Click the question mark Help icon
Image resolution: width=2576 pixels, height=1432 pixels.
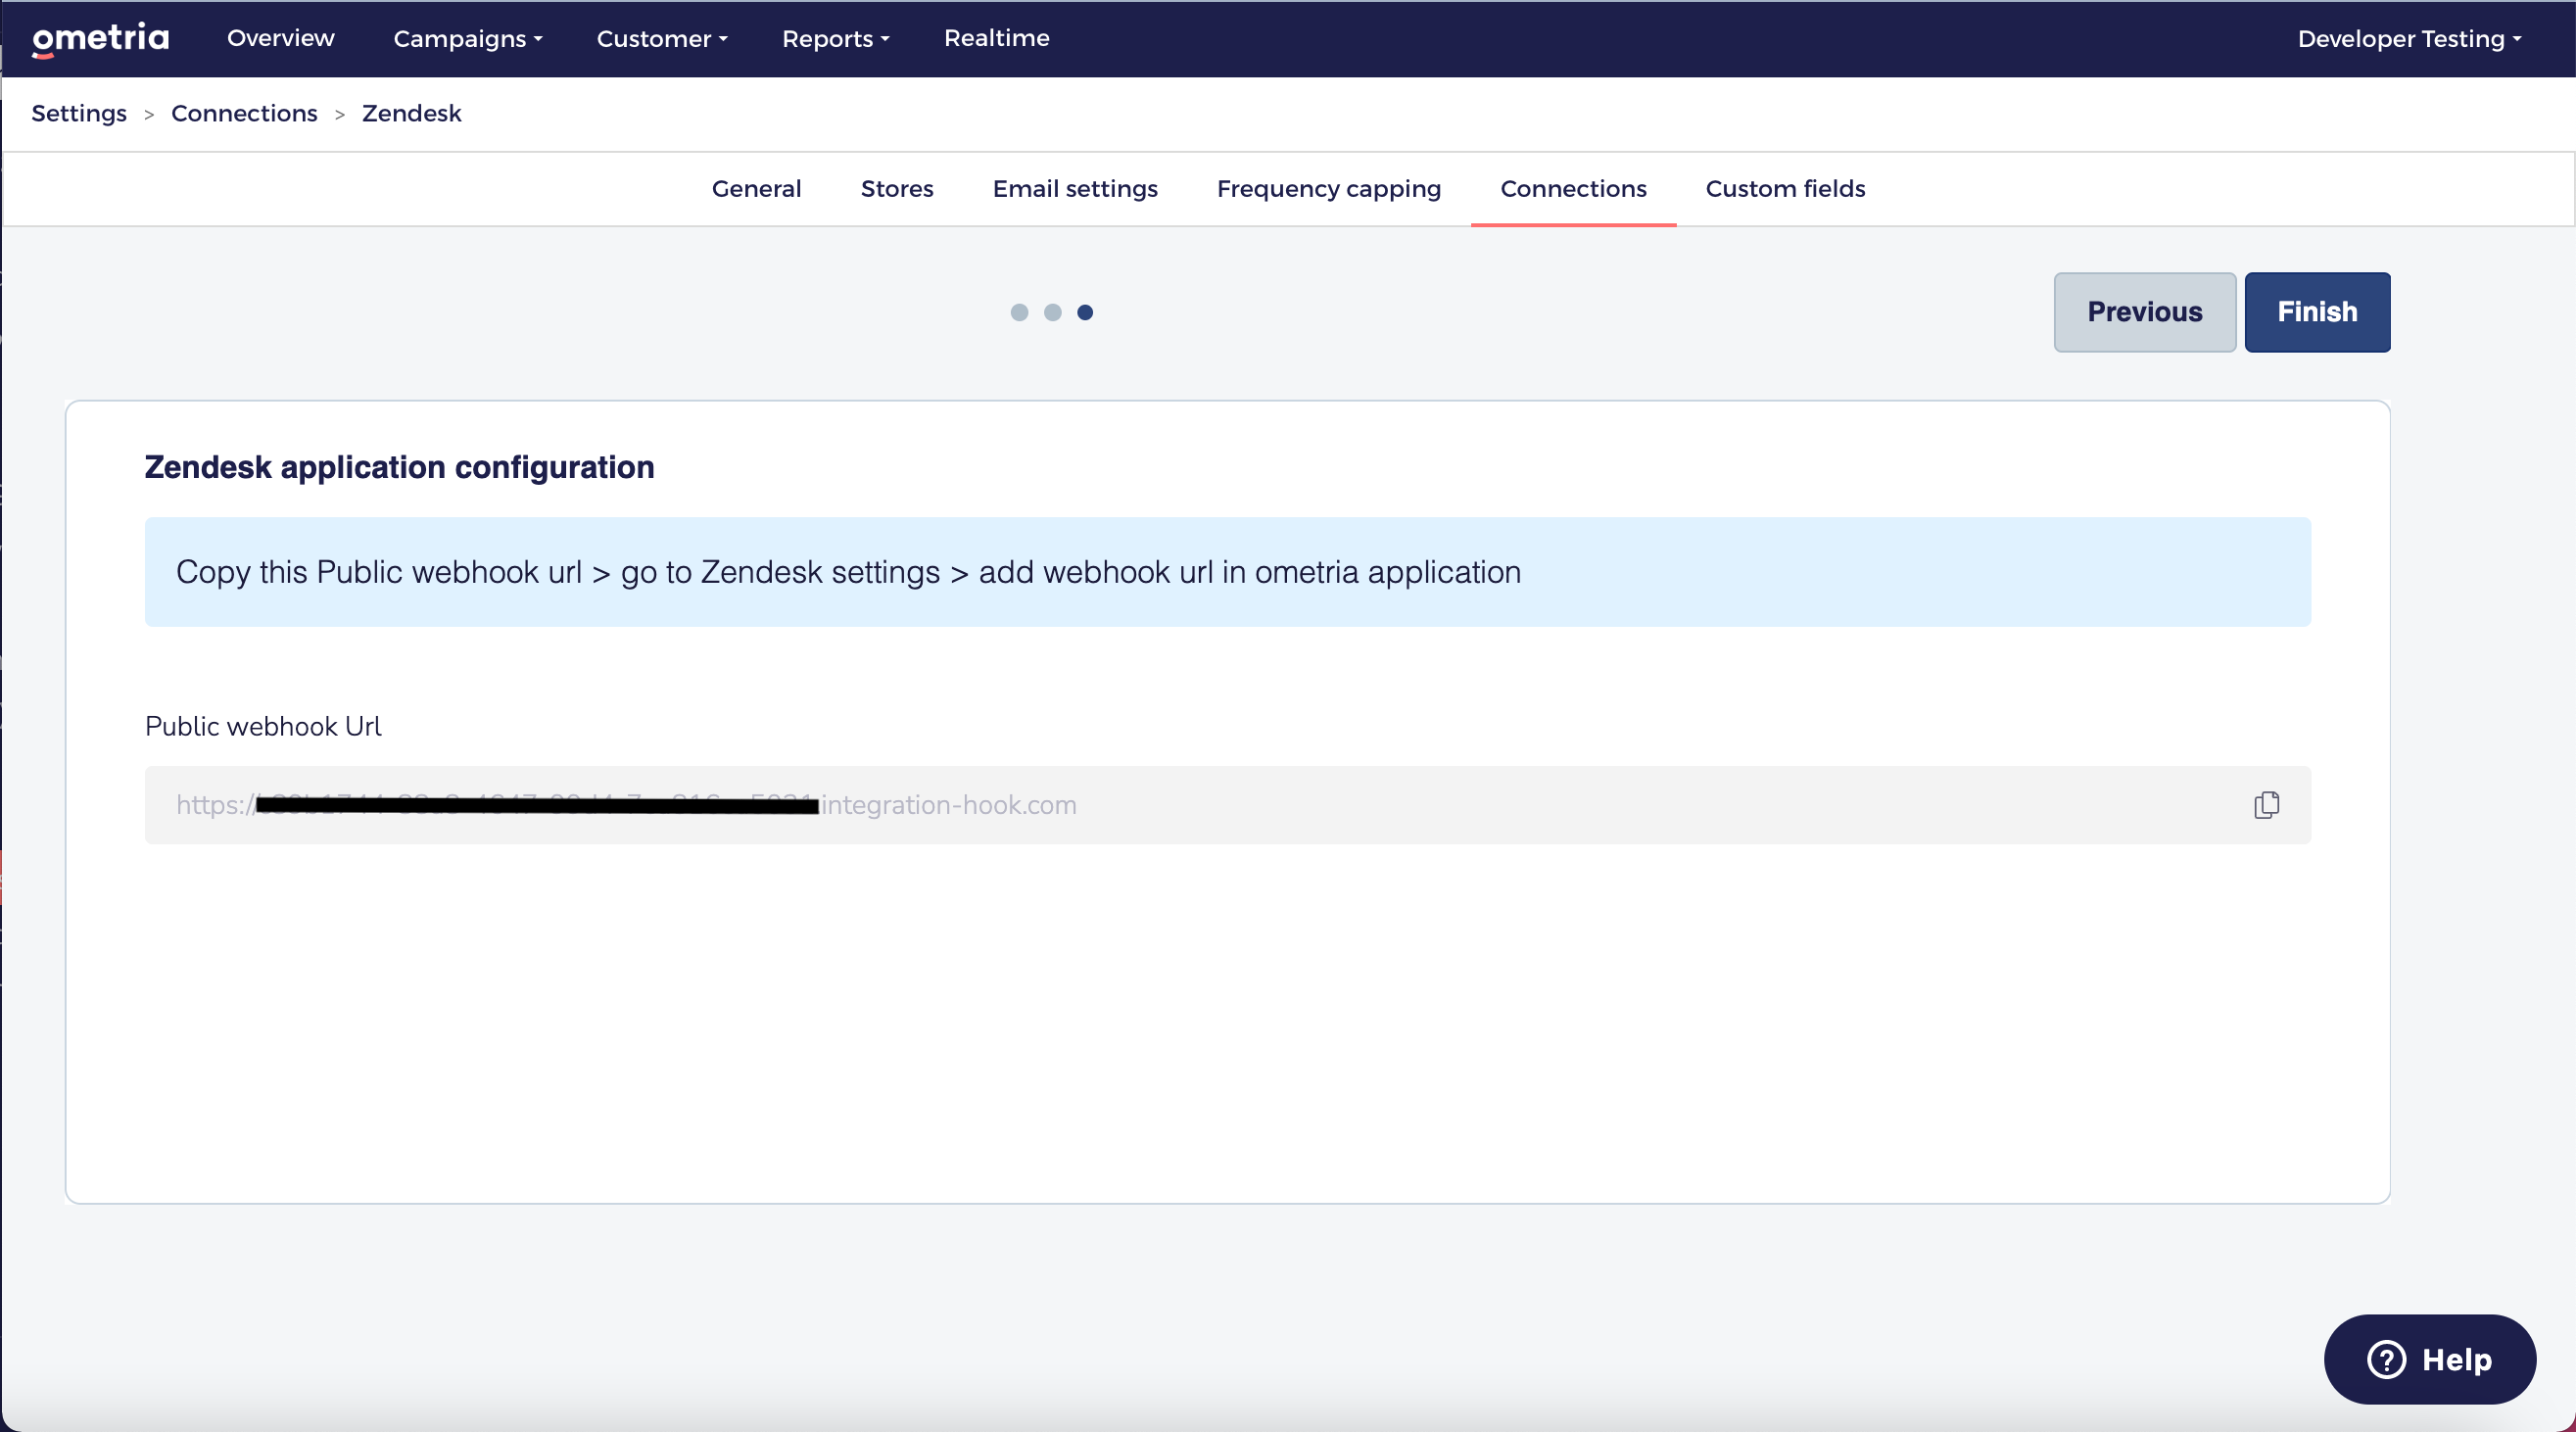(2386, 1359)
